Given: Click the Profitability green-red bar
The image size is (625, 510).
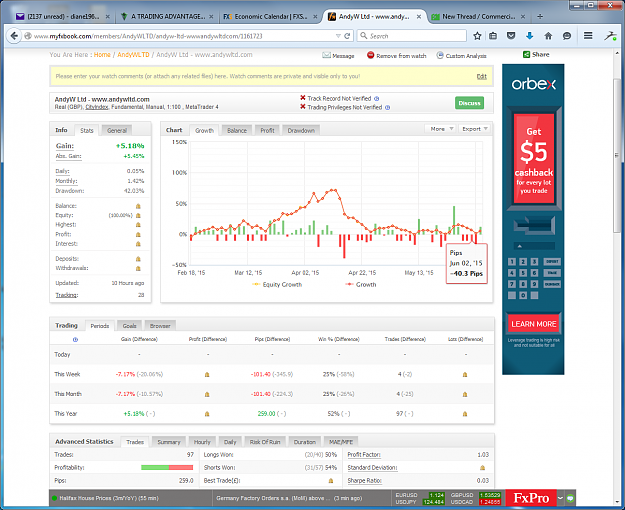Looking at the screenshot, I should [x=167, y=467].
